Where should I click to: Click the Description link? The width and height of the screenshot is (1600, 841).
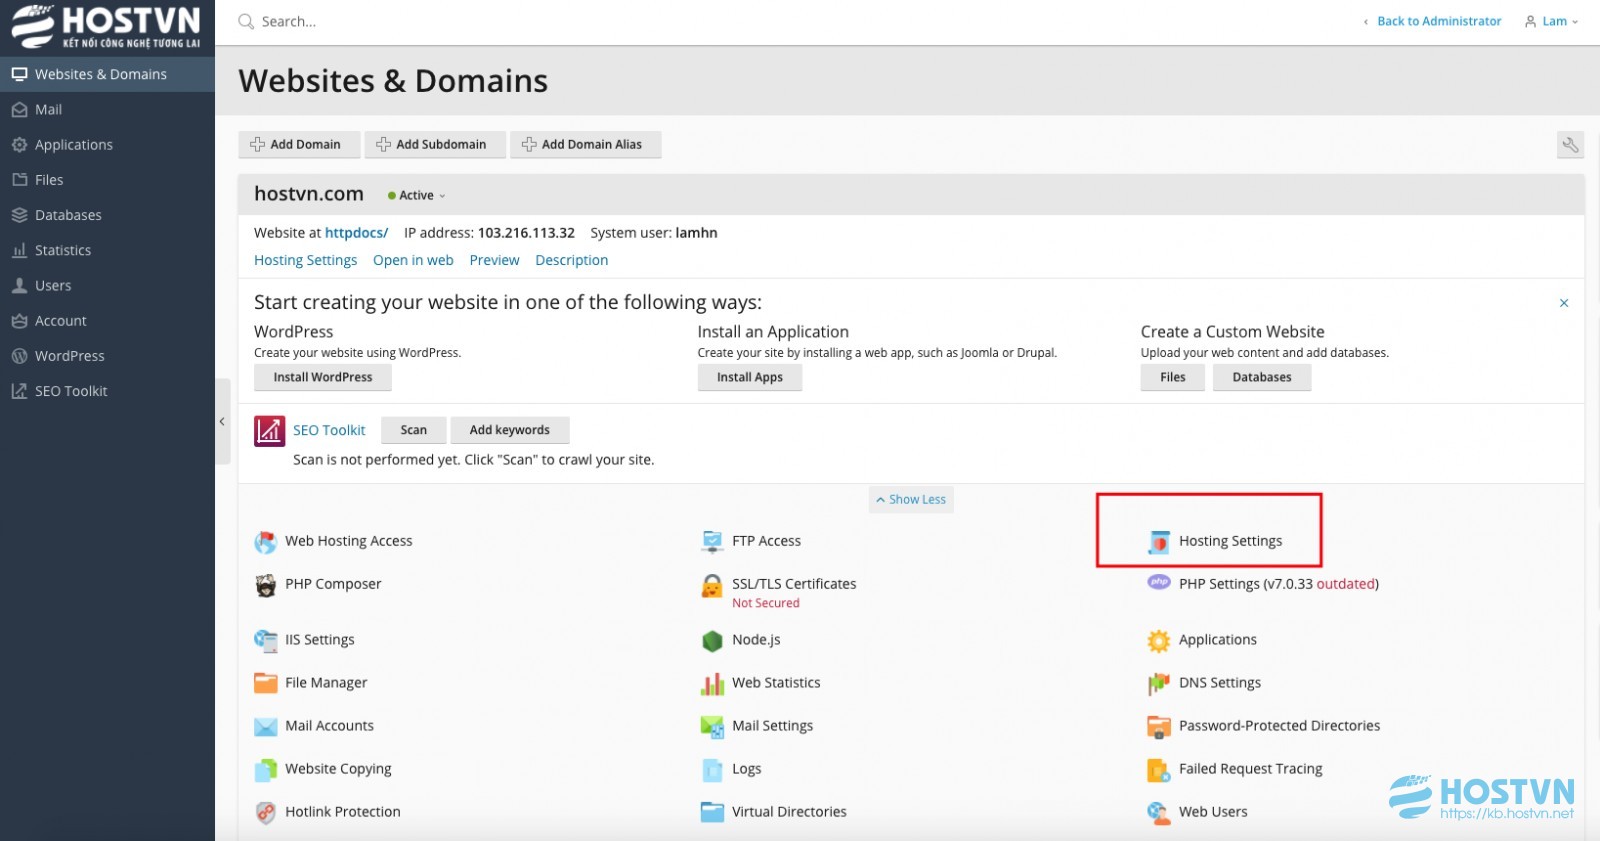click(x=571, y=260)
